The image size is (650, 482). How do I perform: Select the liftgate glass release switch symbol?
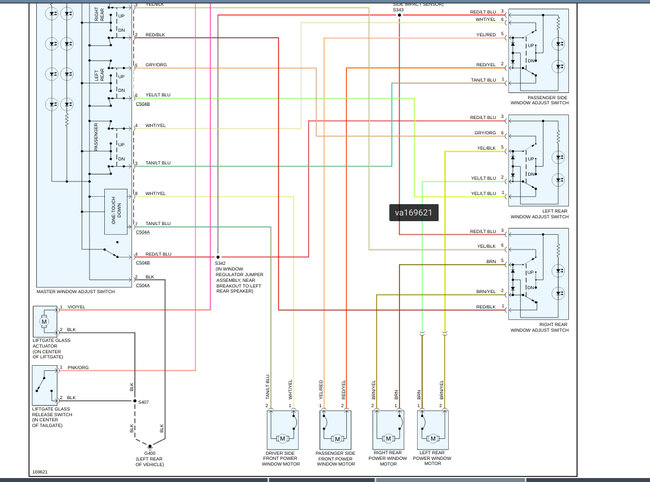pyautogui.click(x=45, y=385)
